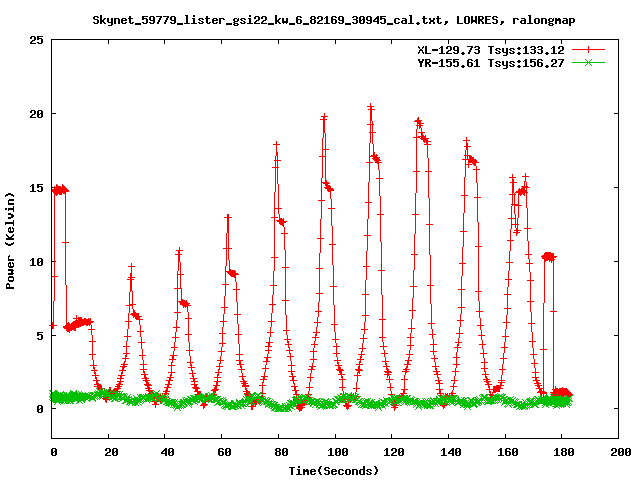Click the x-axis tick label 20

point(110,452)
